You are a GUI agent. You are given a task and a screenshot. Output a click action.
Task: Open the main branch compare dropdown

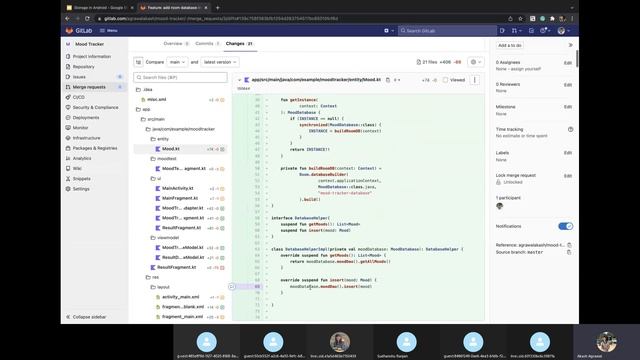177,62
